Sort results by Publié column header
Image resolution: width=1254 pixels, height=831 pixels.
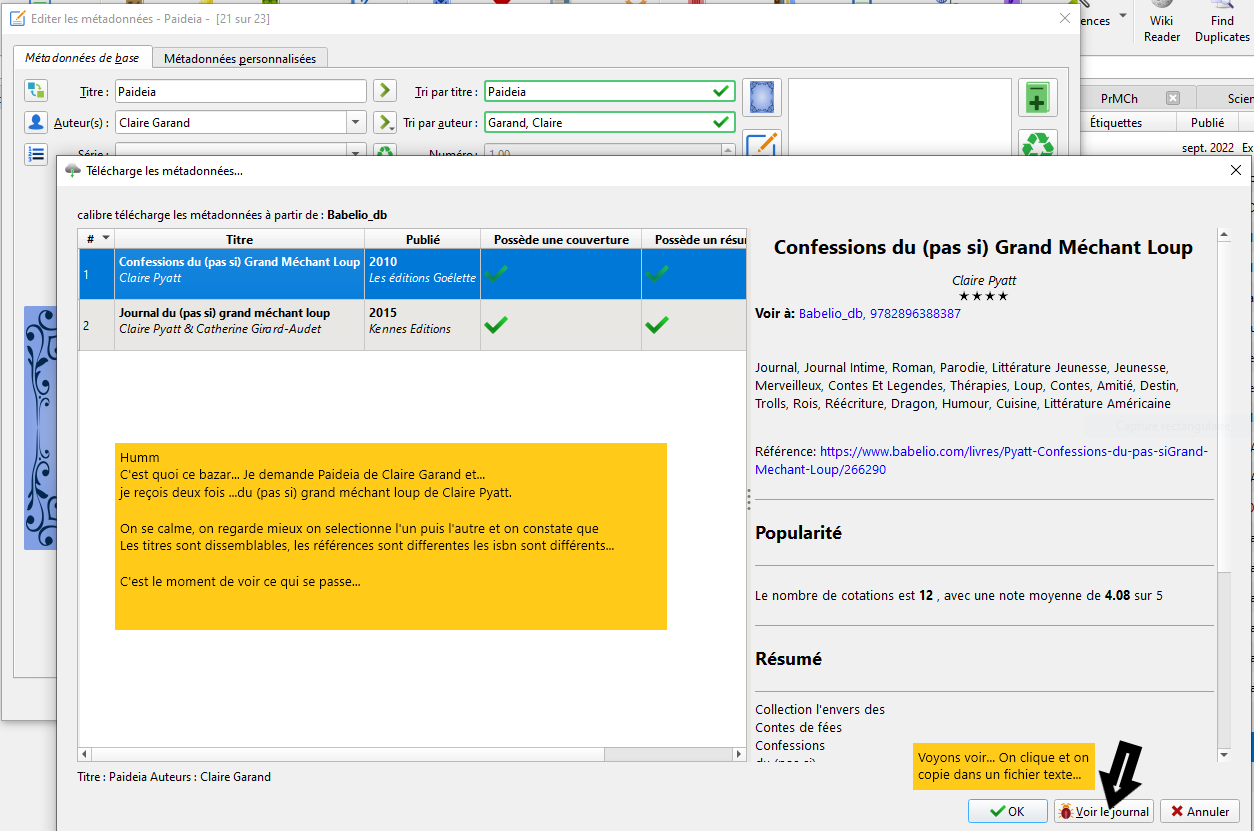coord(422,239)
